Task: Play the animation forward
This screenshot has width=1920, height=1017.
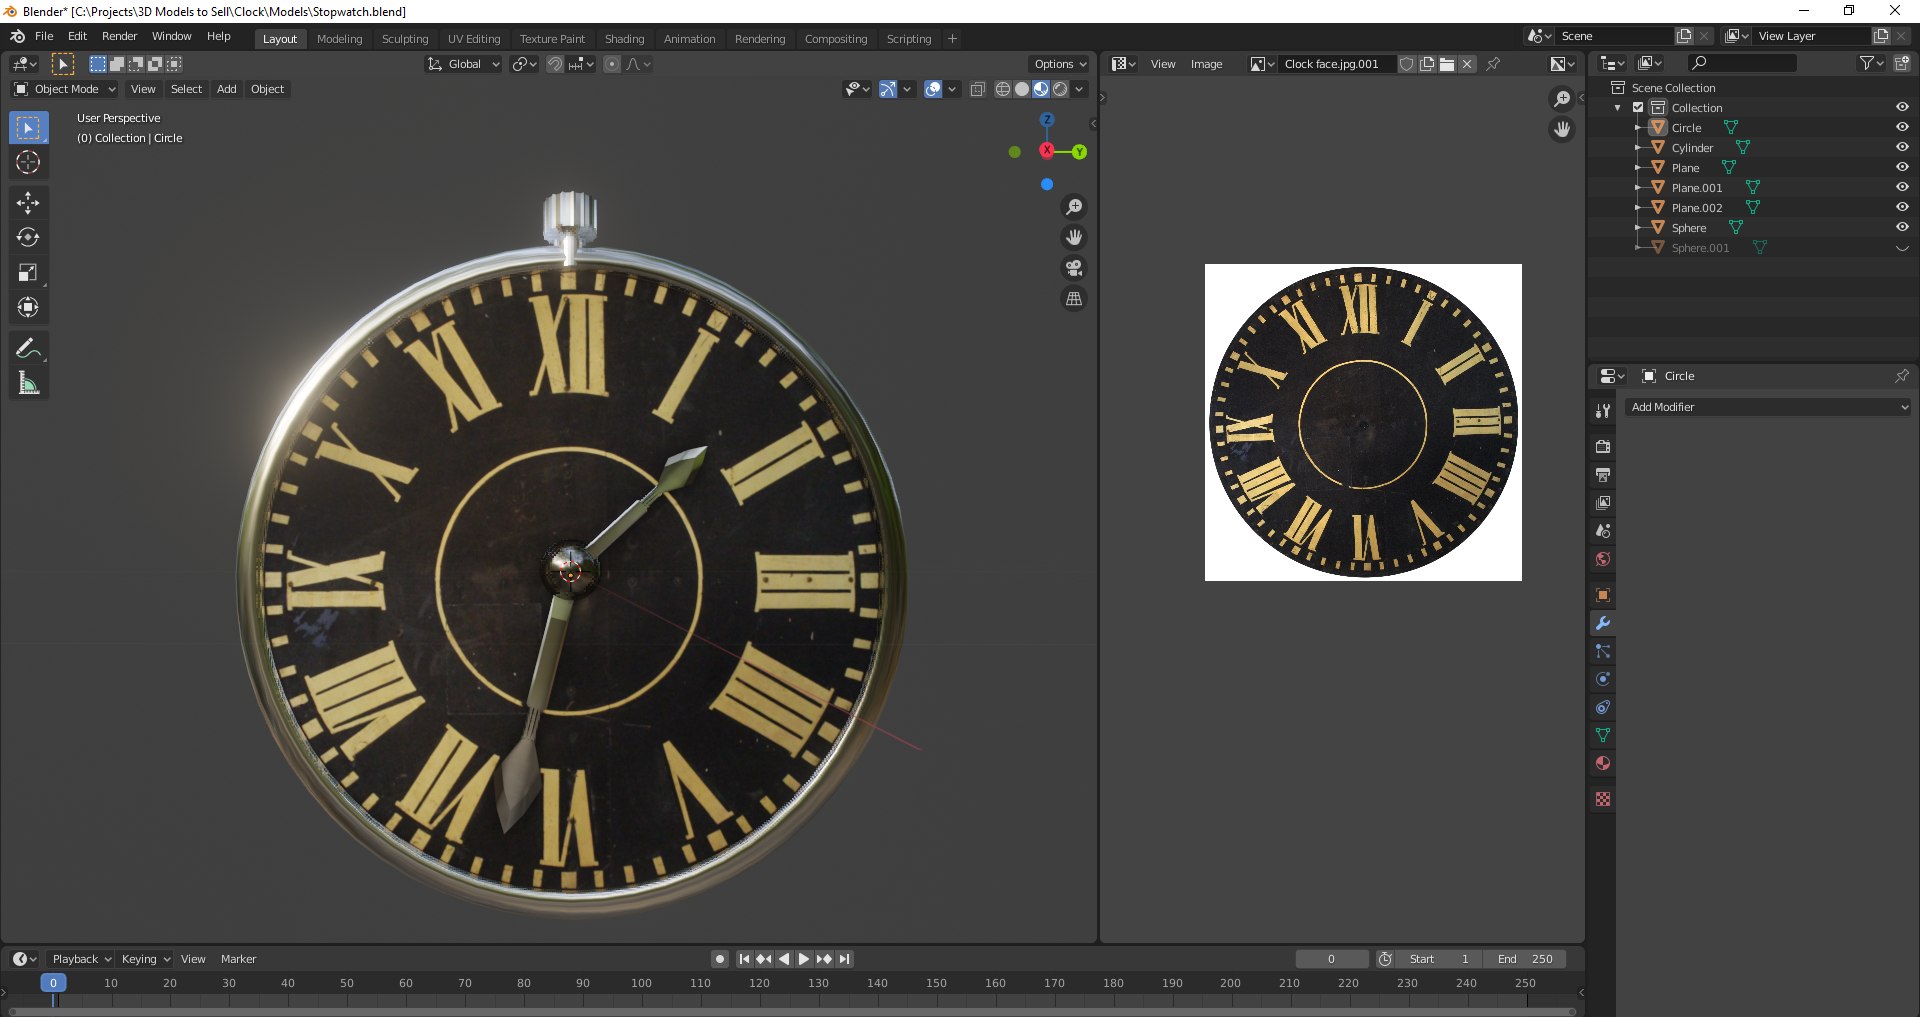Action: pyautogui.click(x=804, y=959)
